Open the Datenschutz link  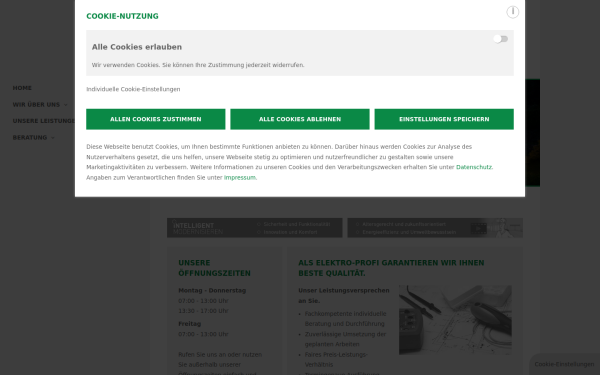474,167
